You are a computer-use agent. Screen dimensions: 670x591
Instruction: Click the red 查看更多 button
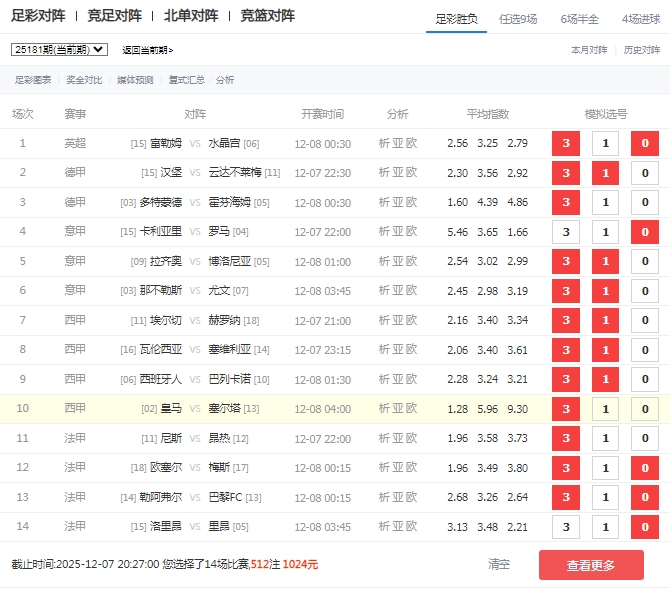pos(591,565)
